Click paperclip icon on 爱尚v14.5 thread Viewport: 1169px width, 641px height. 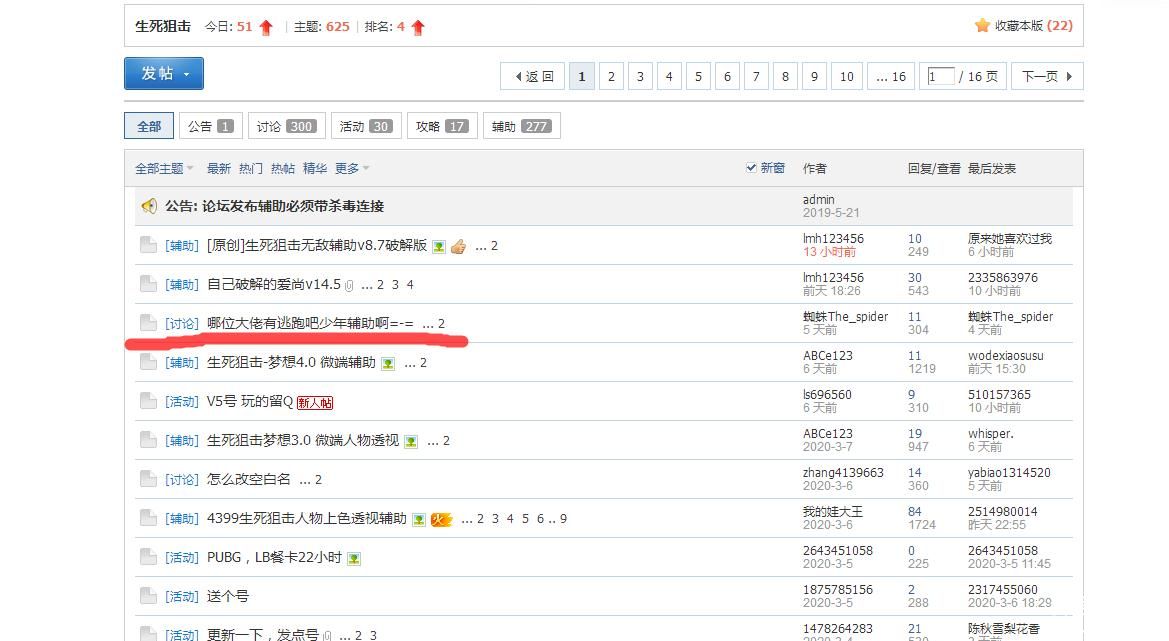(349, 285)
